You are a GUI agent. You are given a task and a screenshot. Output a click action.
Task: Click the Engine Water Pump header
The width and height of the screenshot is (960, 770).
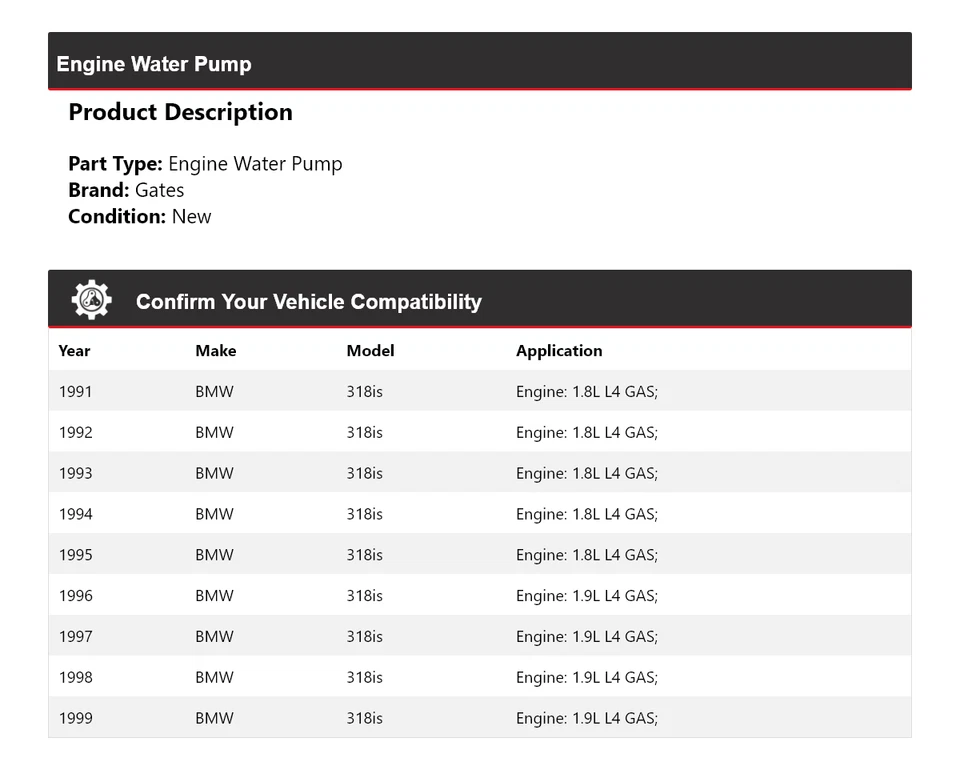coord(154,64)
